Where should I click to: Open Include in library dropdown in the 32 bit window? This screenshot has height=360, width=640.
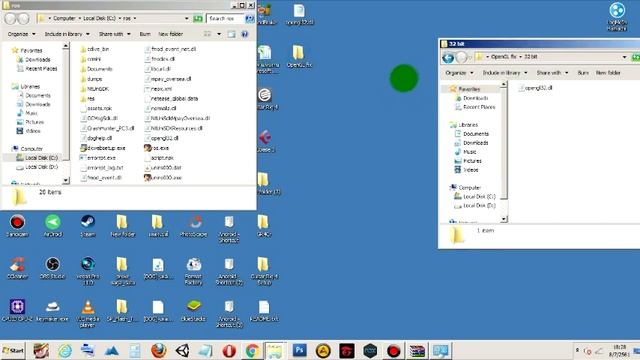coord(505,73)
